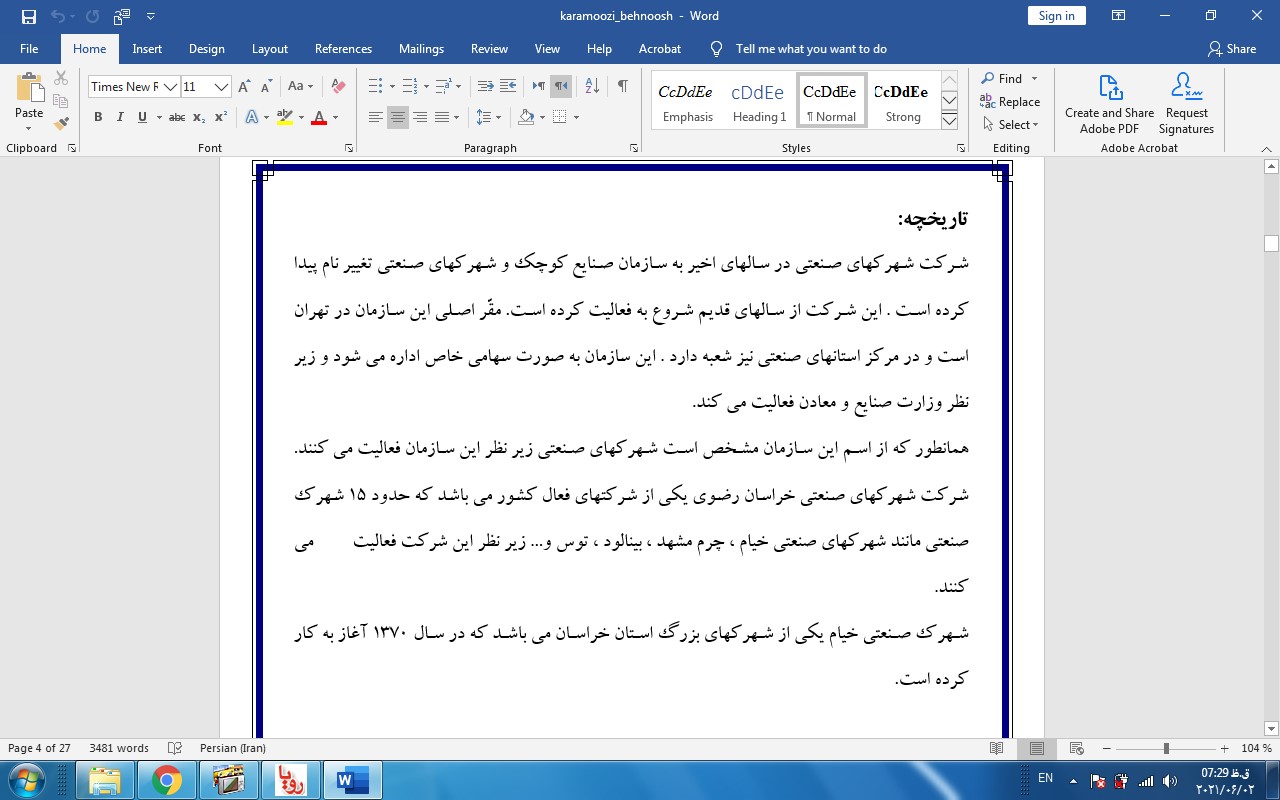Click the Format Painter brush icon

pos(61,124)
